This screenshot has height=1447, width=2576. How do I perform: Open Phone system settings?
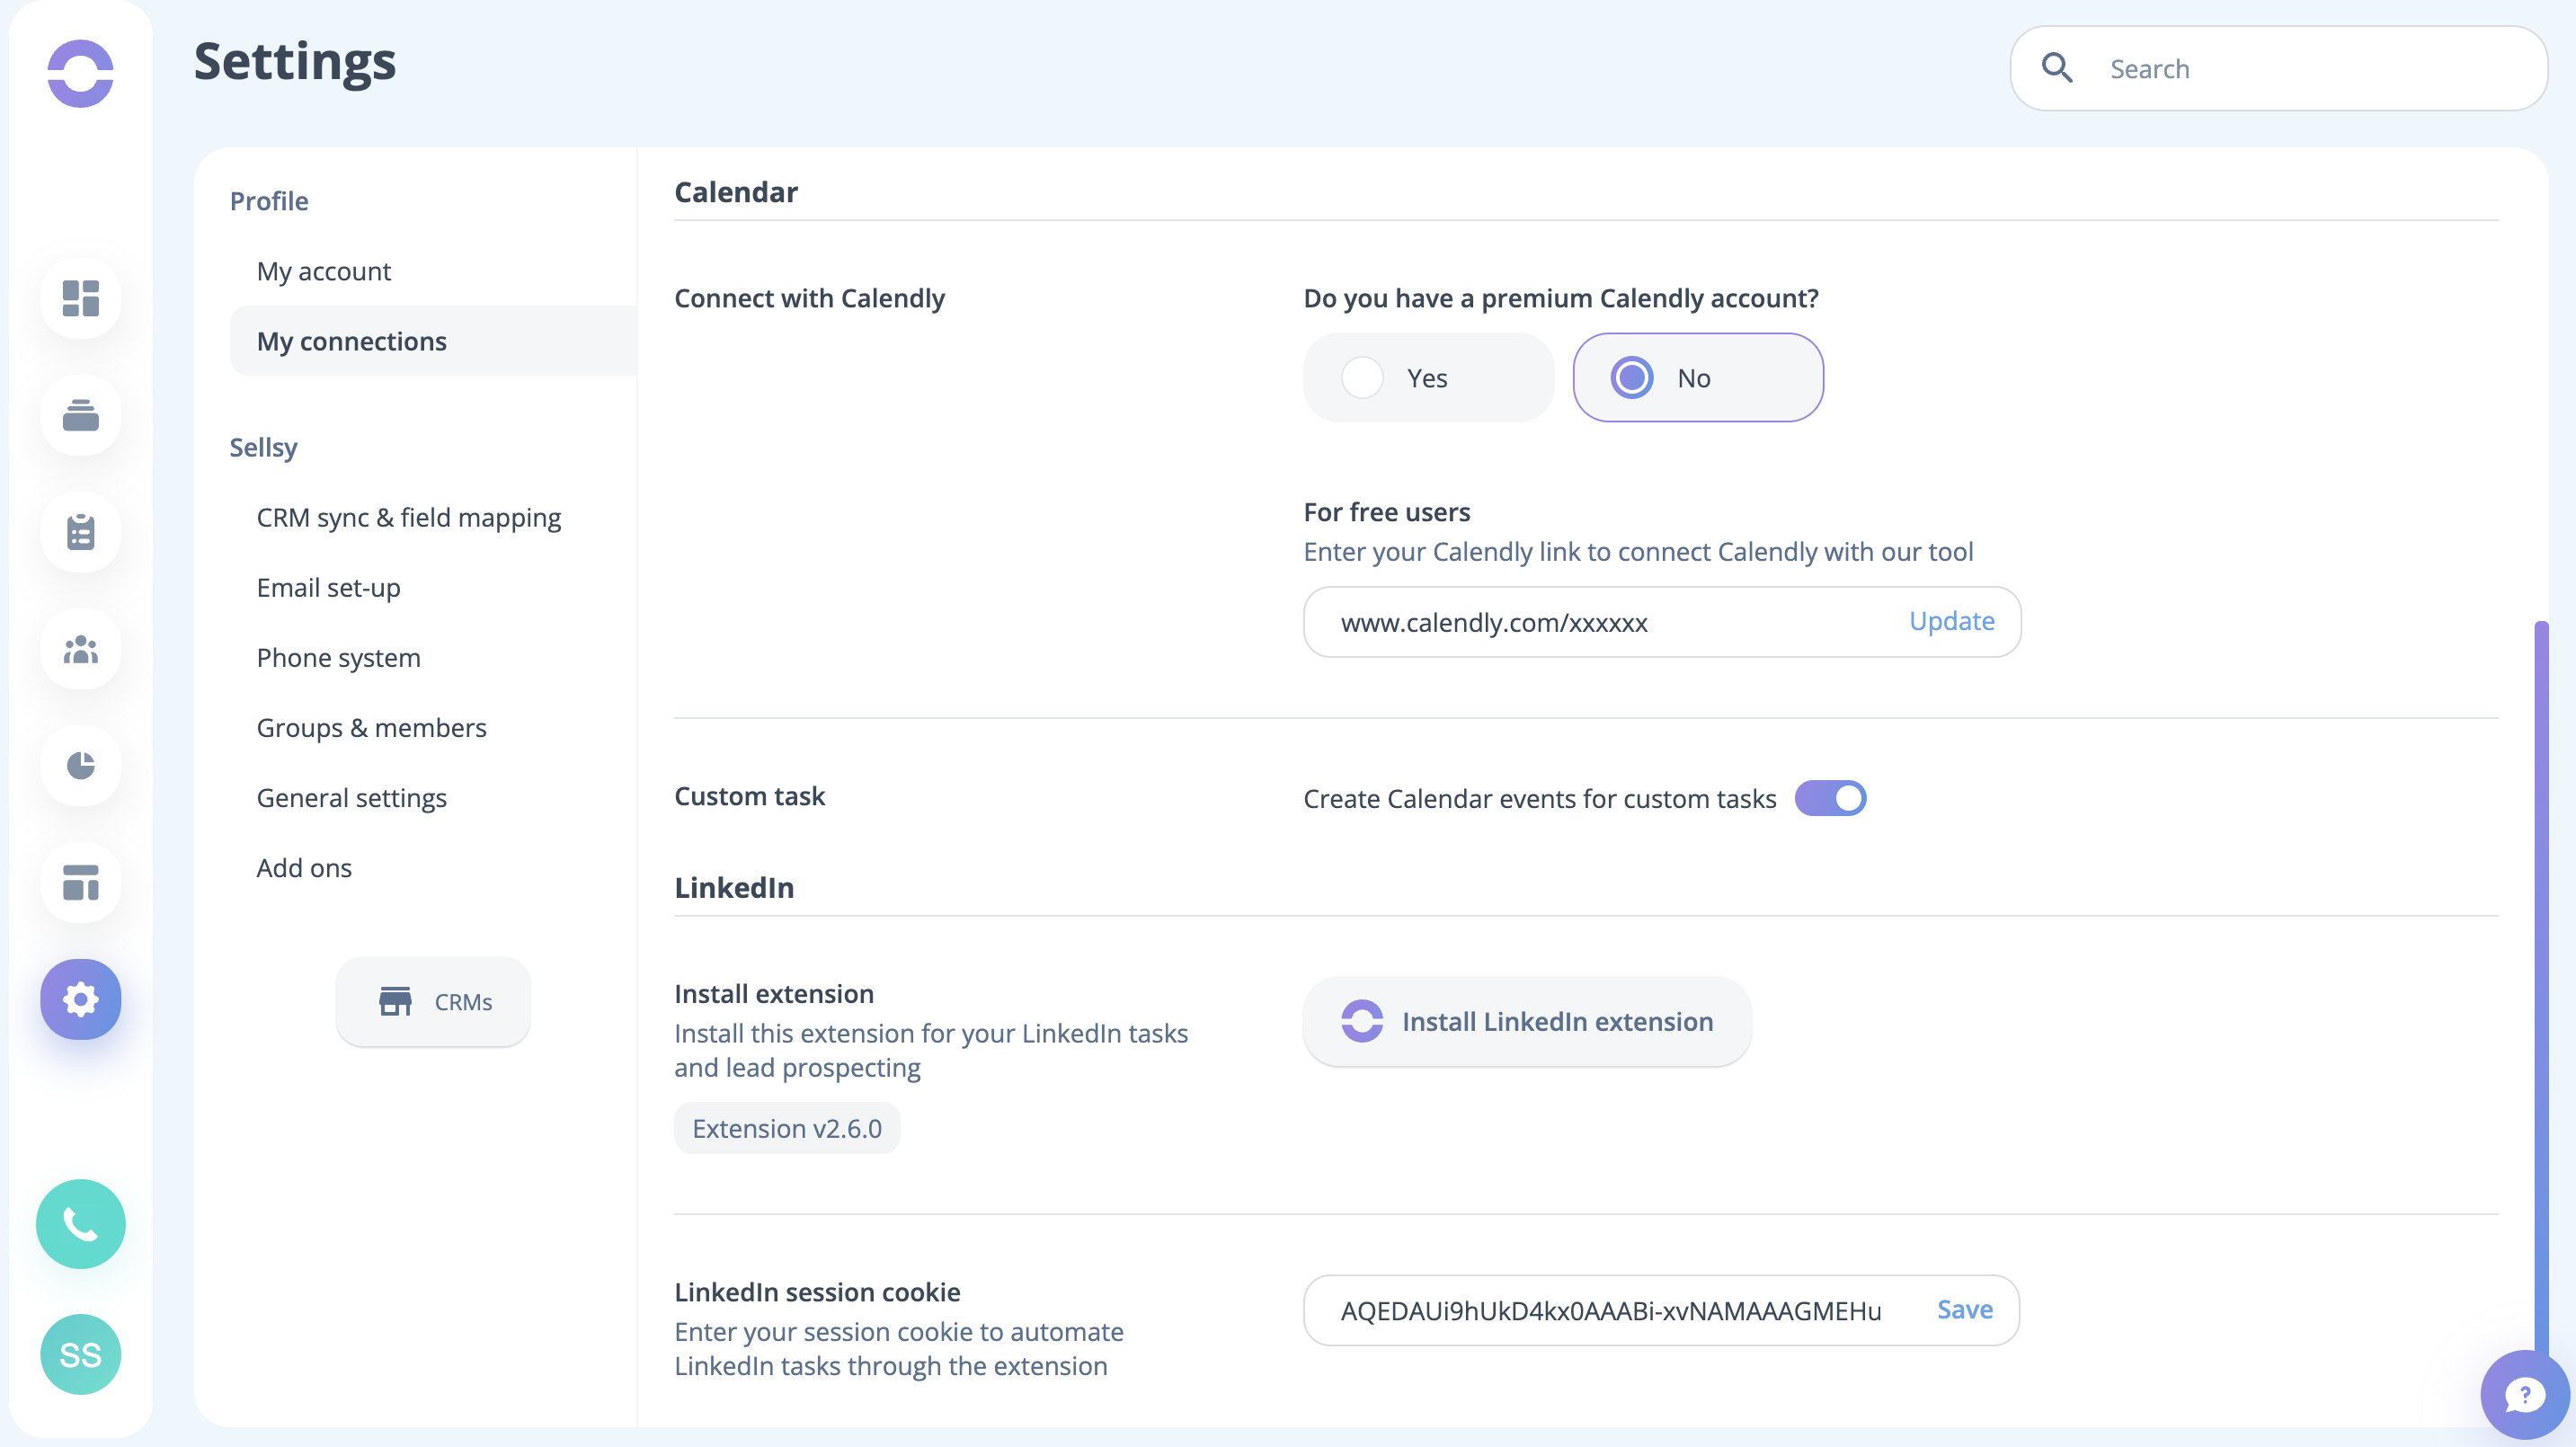(x=339, y=658)
